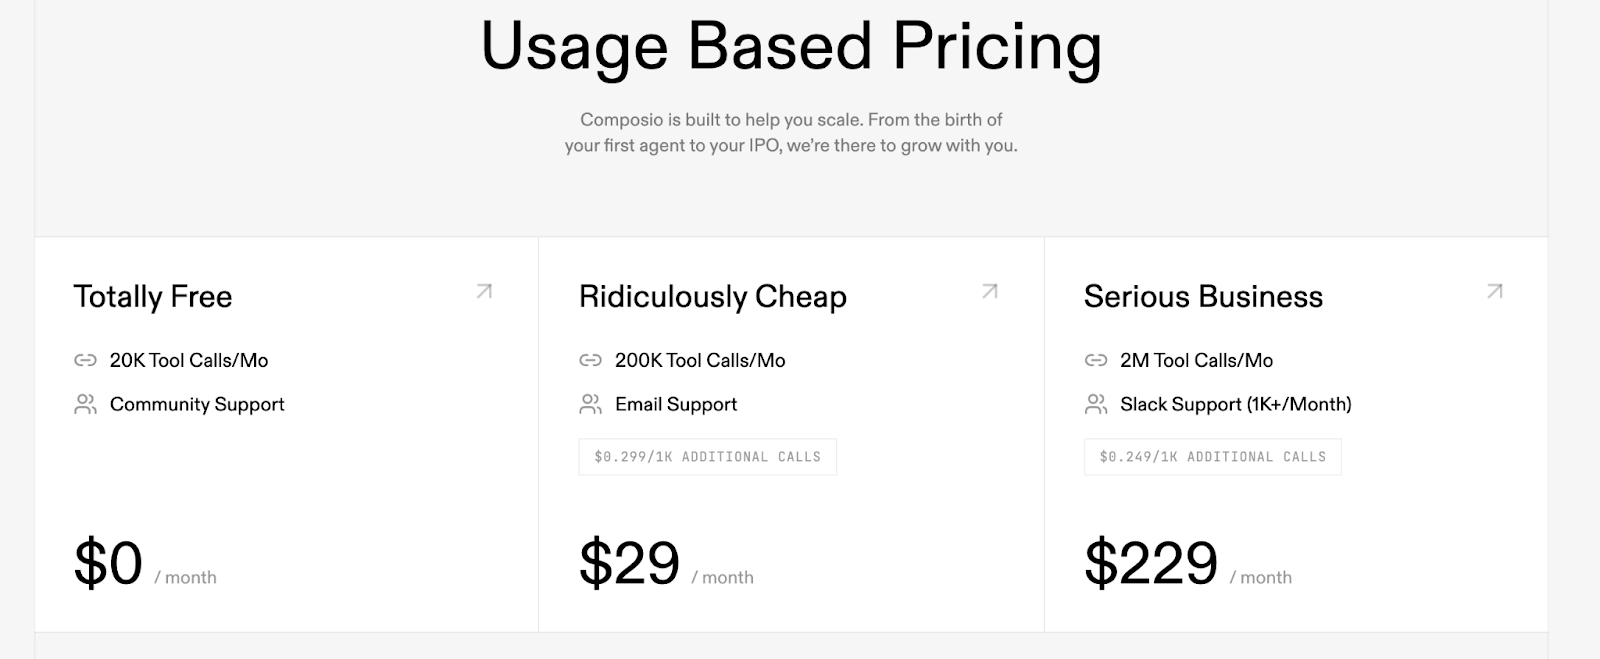This screenshot has width=1600, height=659.
Task: Click the Usage Based Pricing heading
Action: [x=791, y=47]
